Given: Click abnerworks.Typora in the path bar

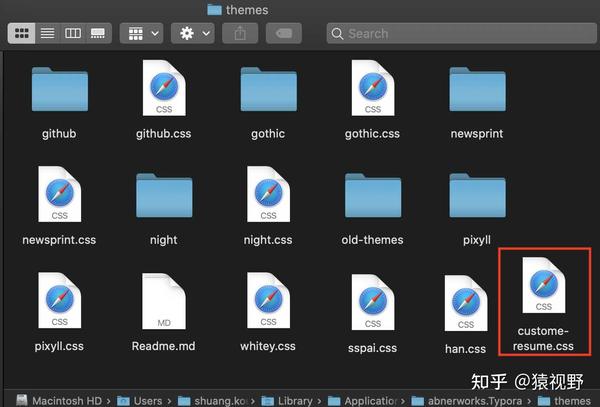Looking at the screenshot, I should coord(467,400).
